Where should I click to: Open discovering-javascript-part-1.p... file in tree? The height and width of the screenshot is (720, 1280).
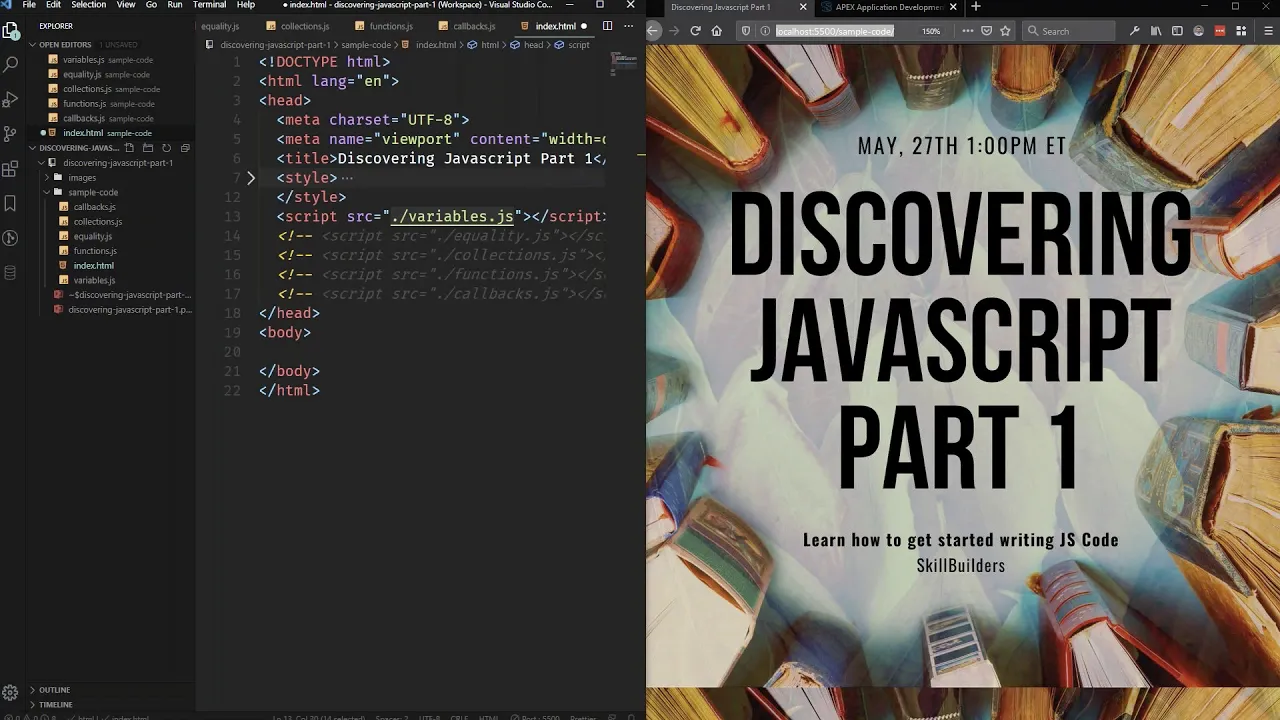pos(129,310)
